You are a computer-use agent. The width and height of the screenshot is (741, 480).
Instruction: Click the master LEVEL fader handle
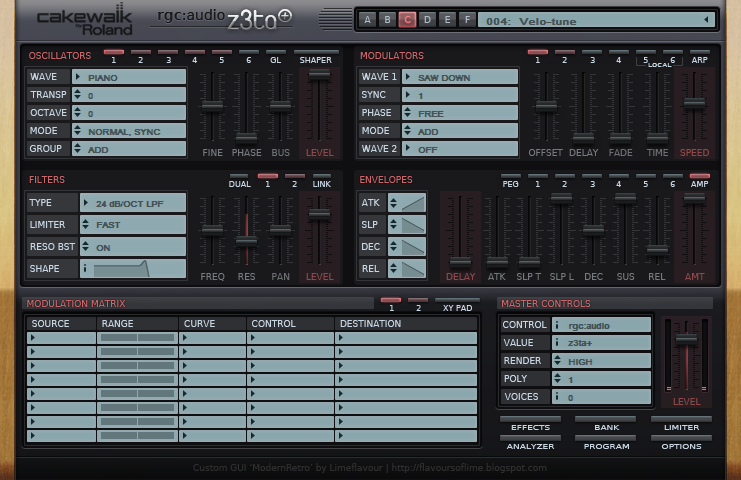point(686,339)
